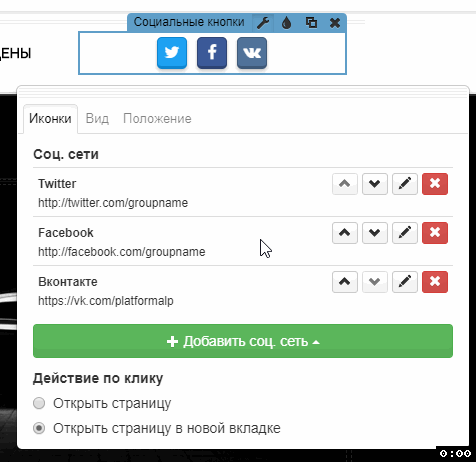Image resolution: width=476 pixels, height=462 pixels.
Task: Edit the Twitter entry with pencil icon
Action: point(405,184)
